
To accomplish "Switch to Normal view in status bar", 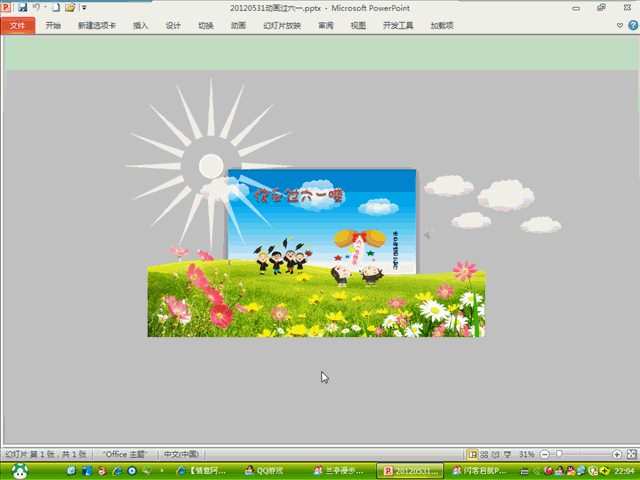I will (472, 454).
